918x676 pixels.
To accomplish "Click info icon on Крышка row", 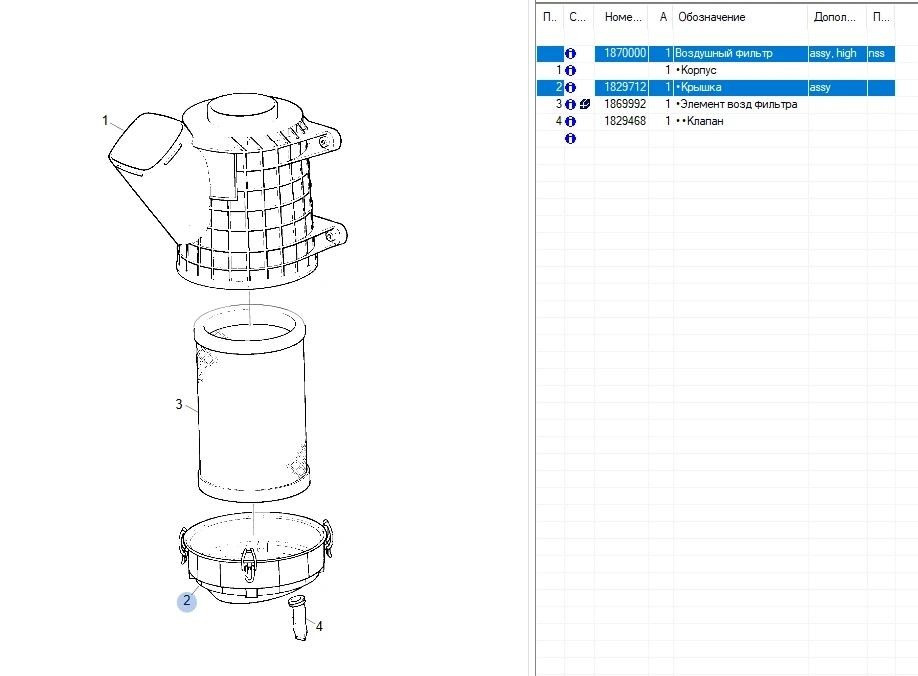I will coord(570,87).
